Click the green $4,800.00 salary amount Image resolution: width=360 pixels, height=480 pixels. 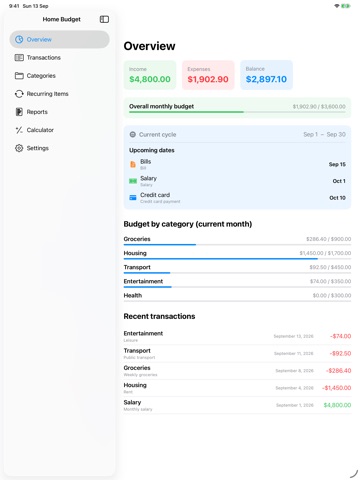pos(337,405)
